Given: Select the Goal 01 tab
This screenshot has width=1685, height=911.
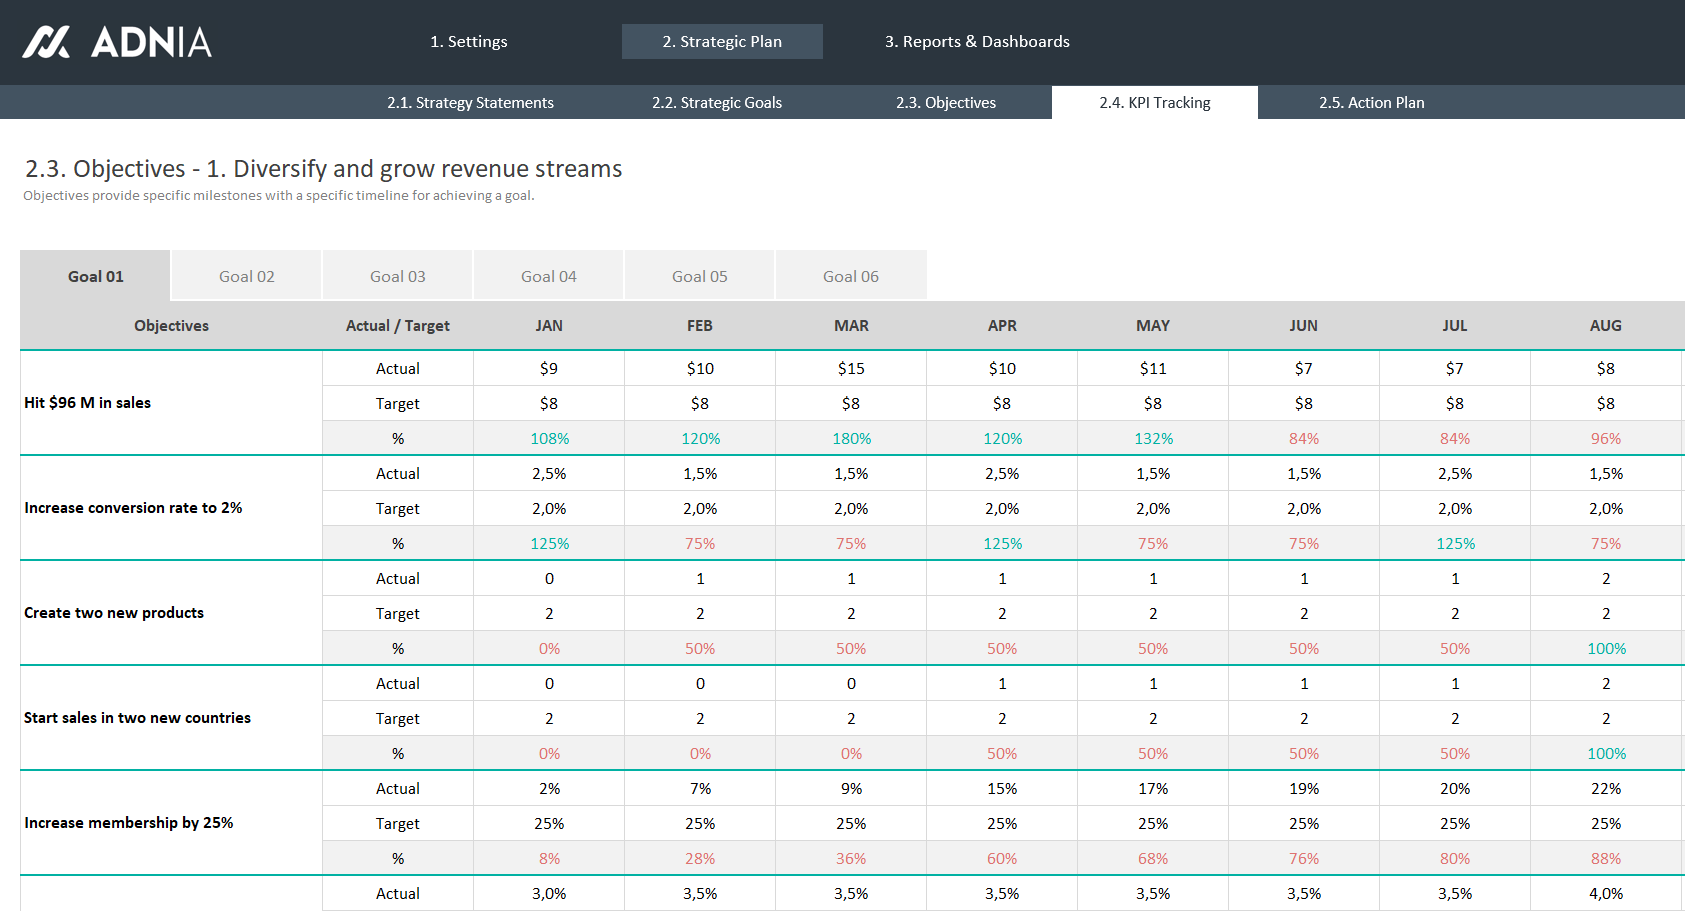Looking at the screenshot, I should pos(95,277).
